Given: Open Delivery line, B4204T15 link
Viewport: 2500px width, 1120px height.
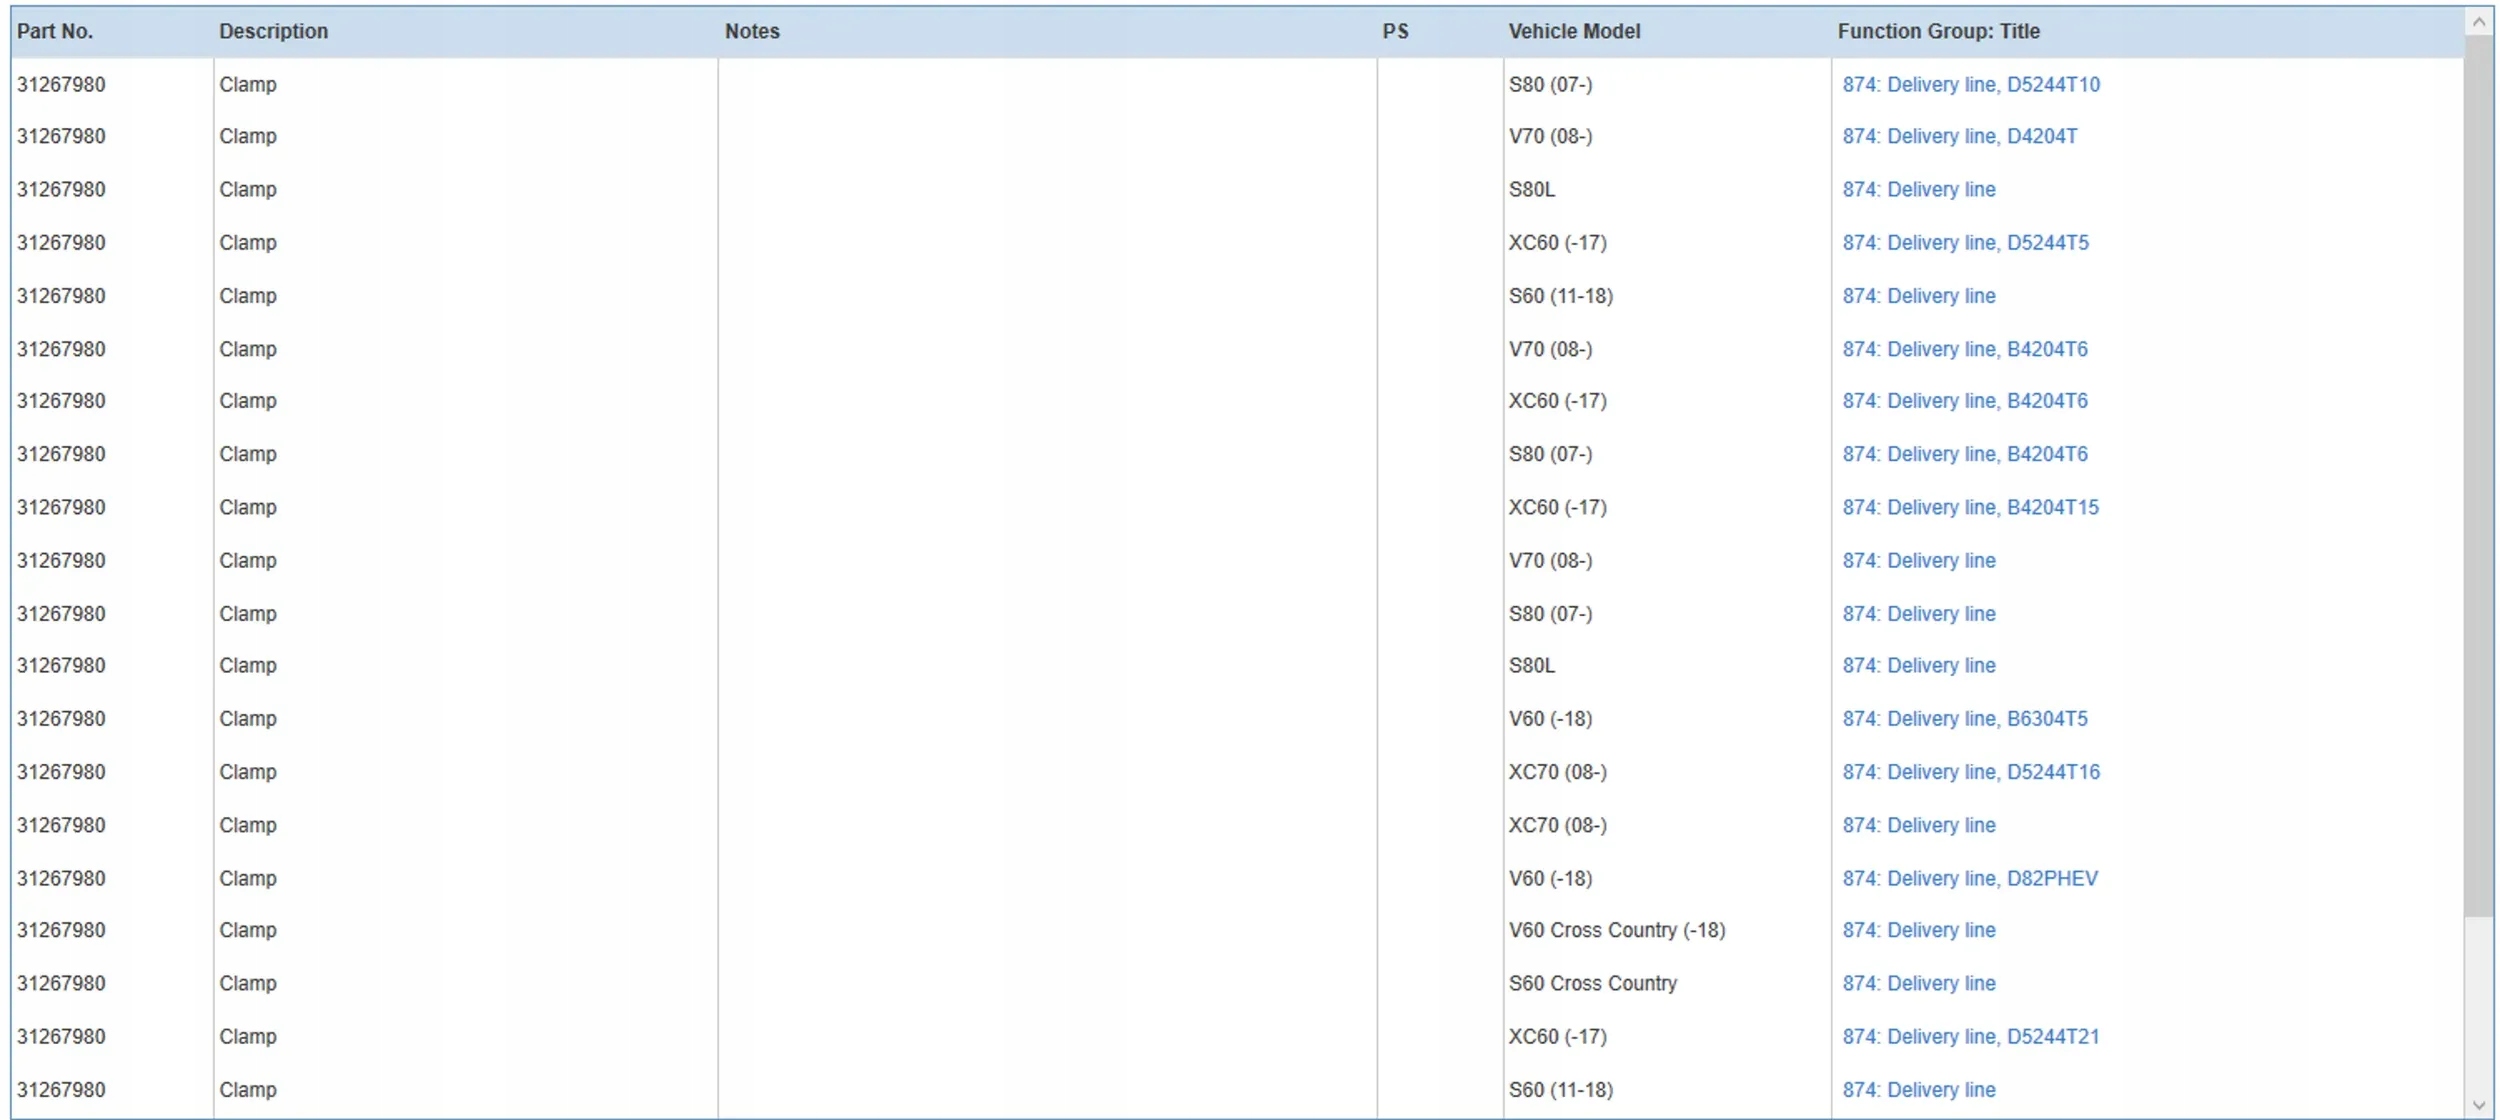Looking at the screenshot, I should tap(1970, 508).
